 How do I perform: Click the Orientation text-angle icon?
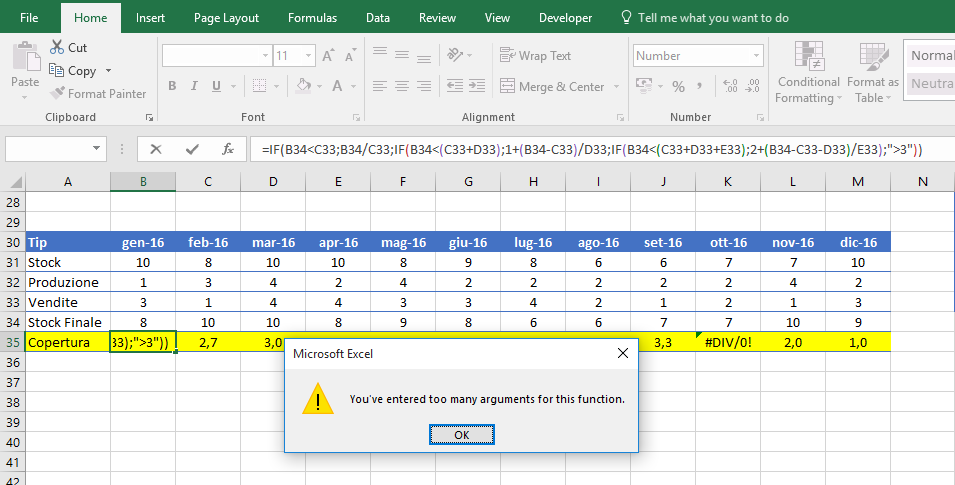coord(455,55)
